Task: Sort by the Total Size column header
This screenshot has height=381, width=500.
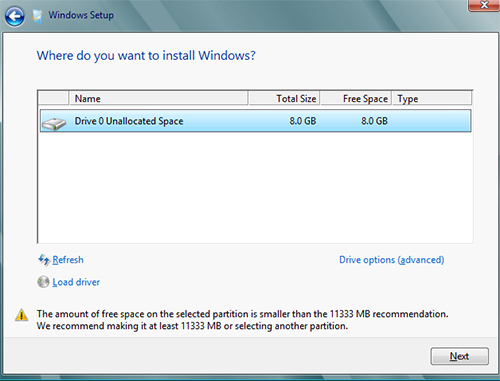Action: tap(284, 98)
